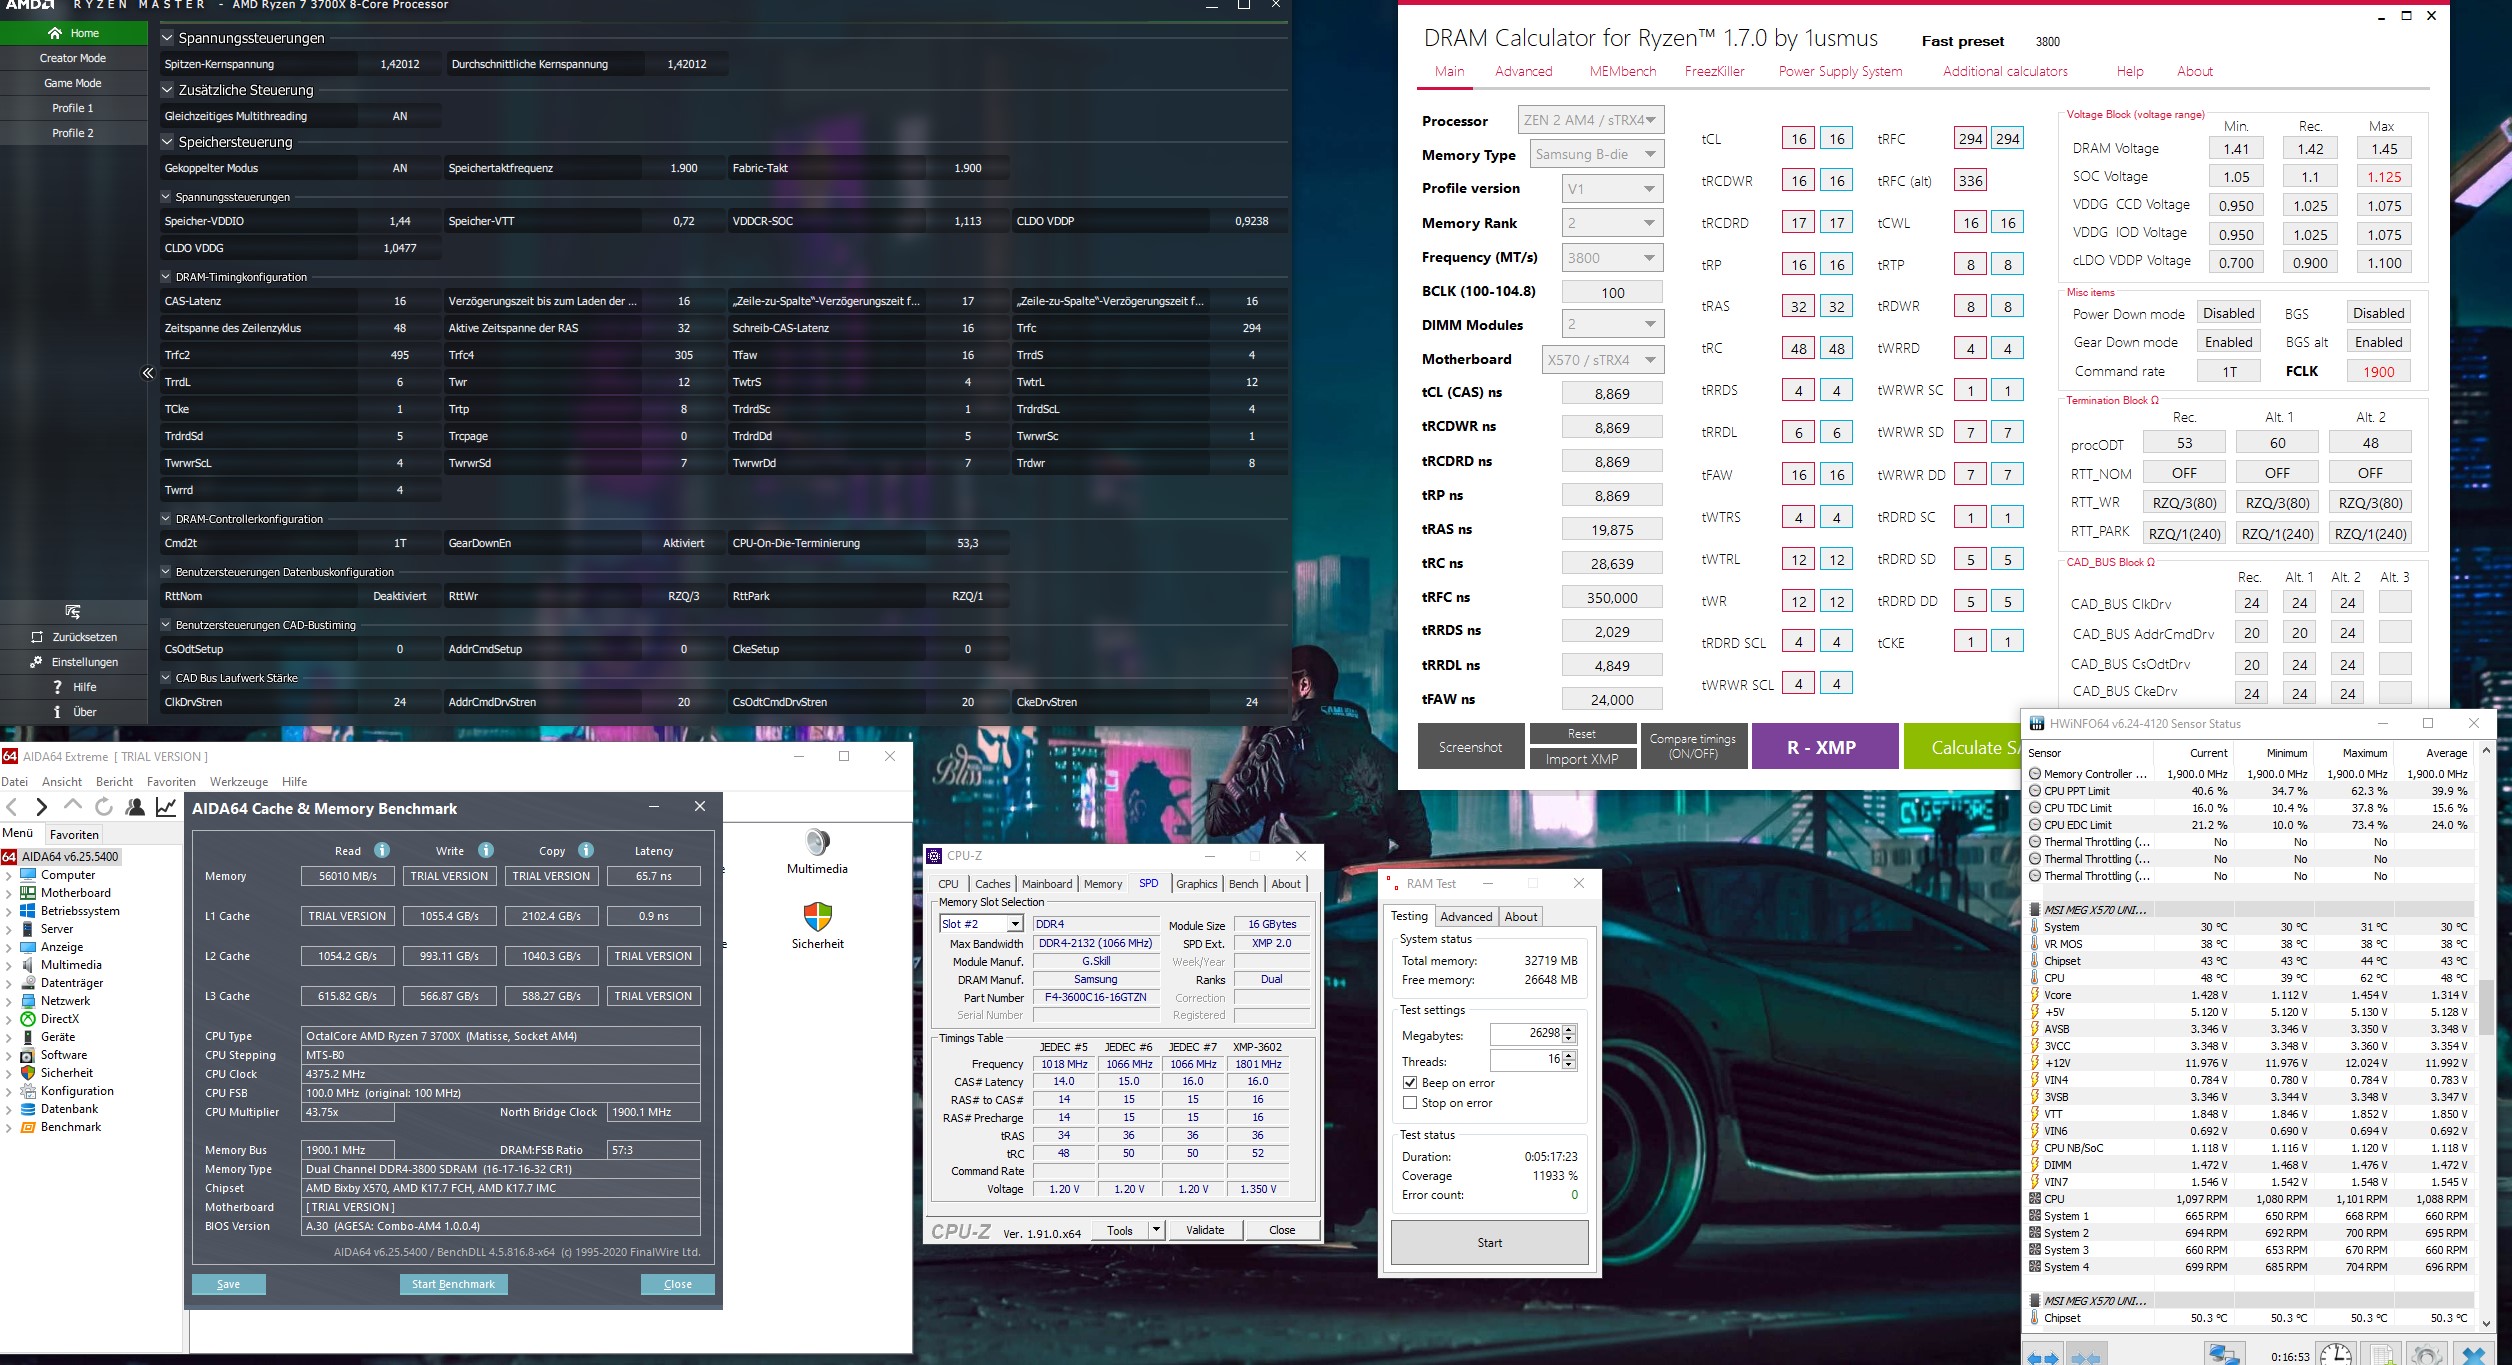Click Ryzen Master profile import/export icon
2512x1365 pixels.
point(73,611)
